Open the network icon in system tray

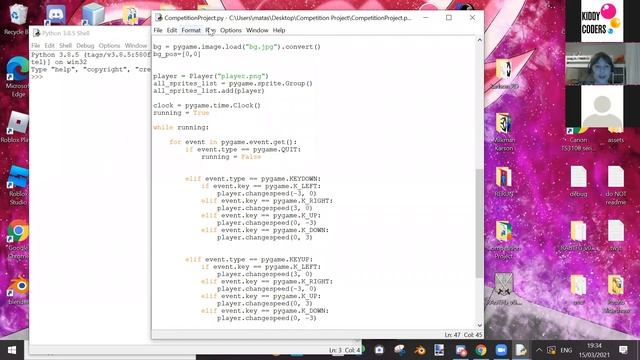(551, 350)
